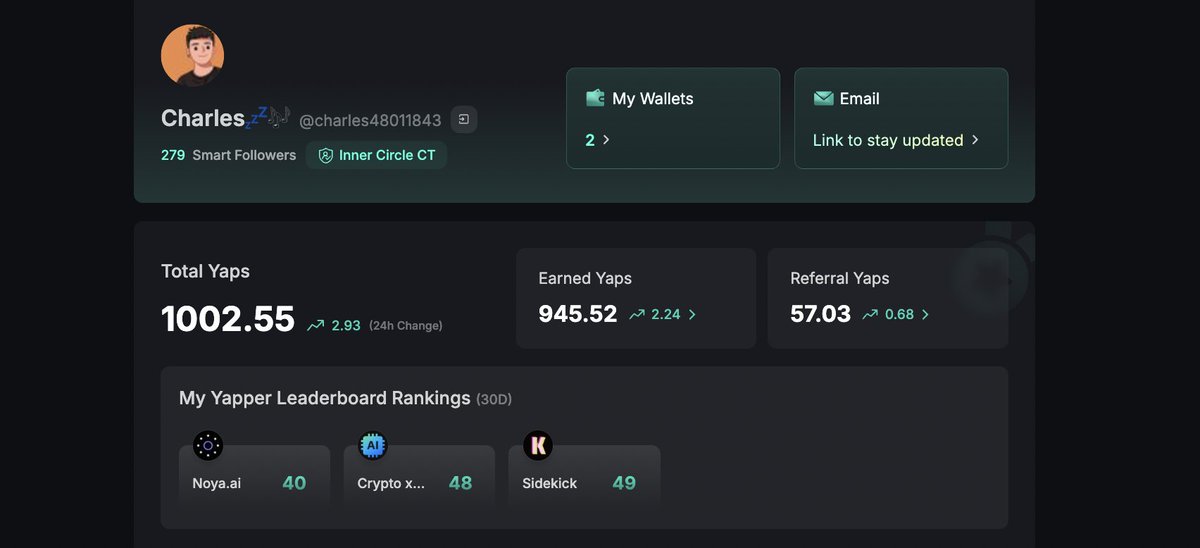Click Charles's profile avatar picture
The width and height of the screenshot is (1200, 548).
pyautogui.click(x=192, y=56)
